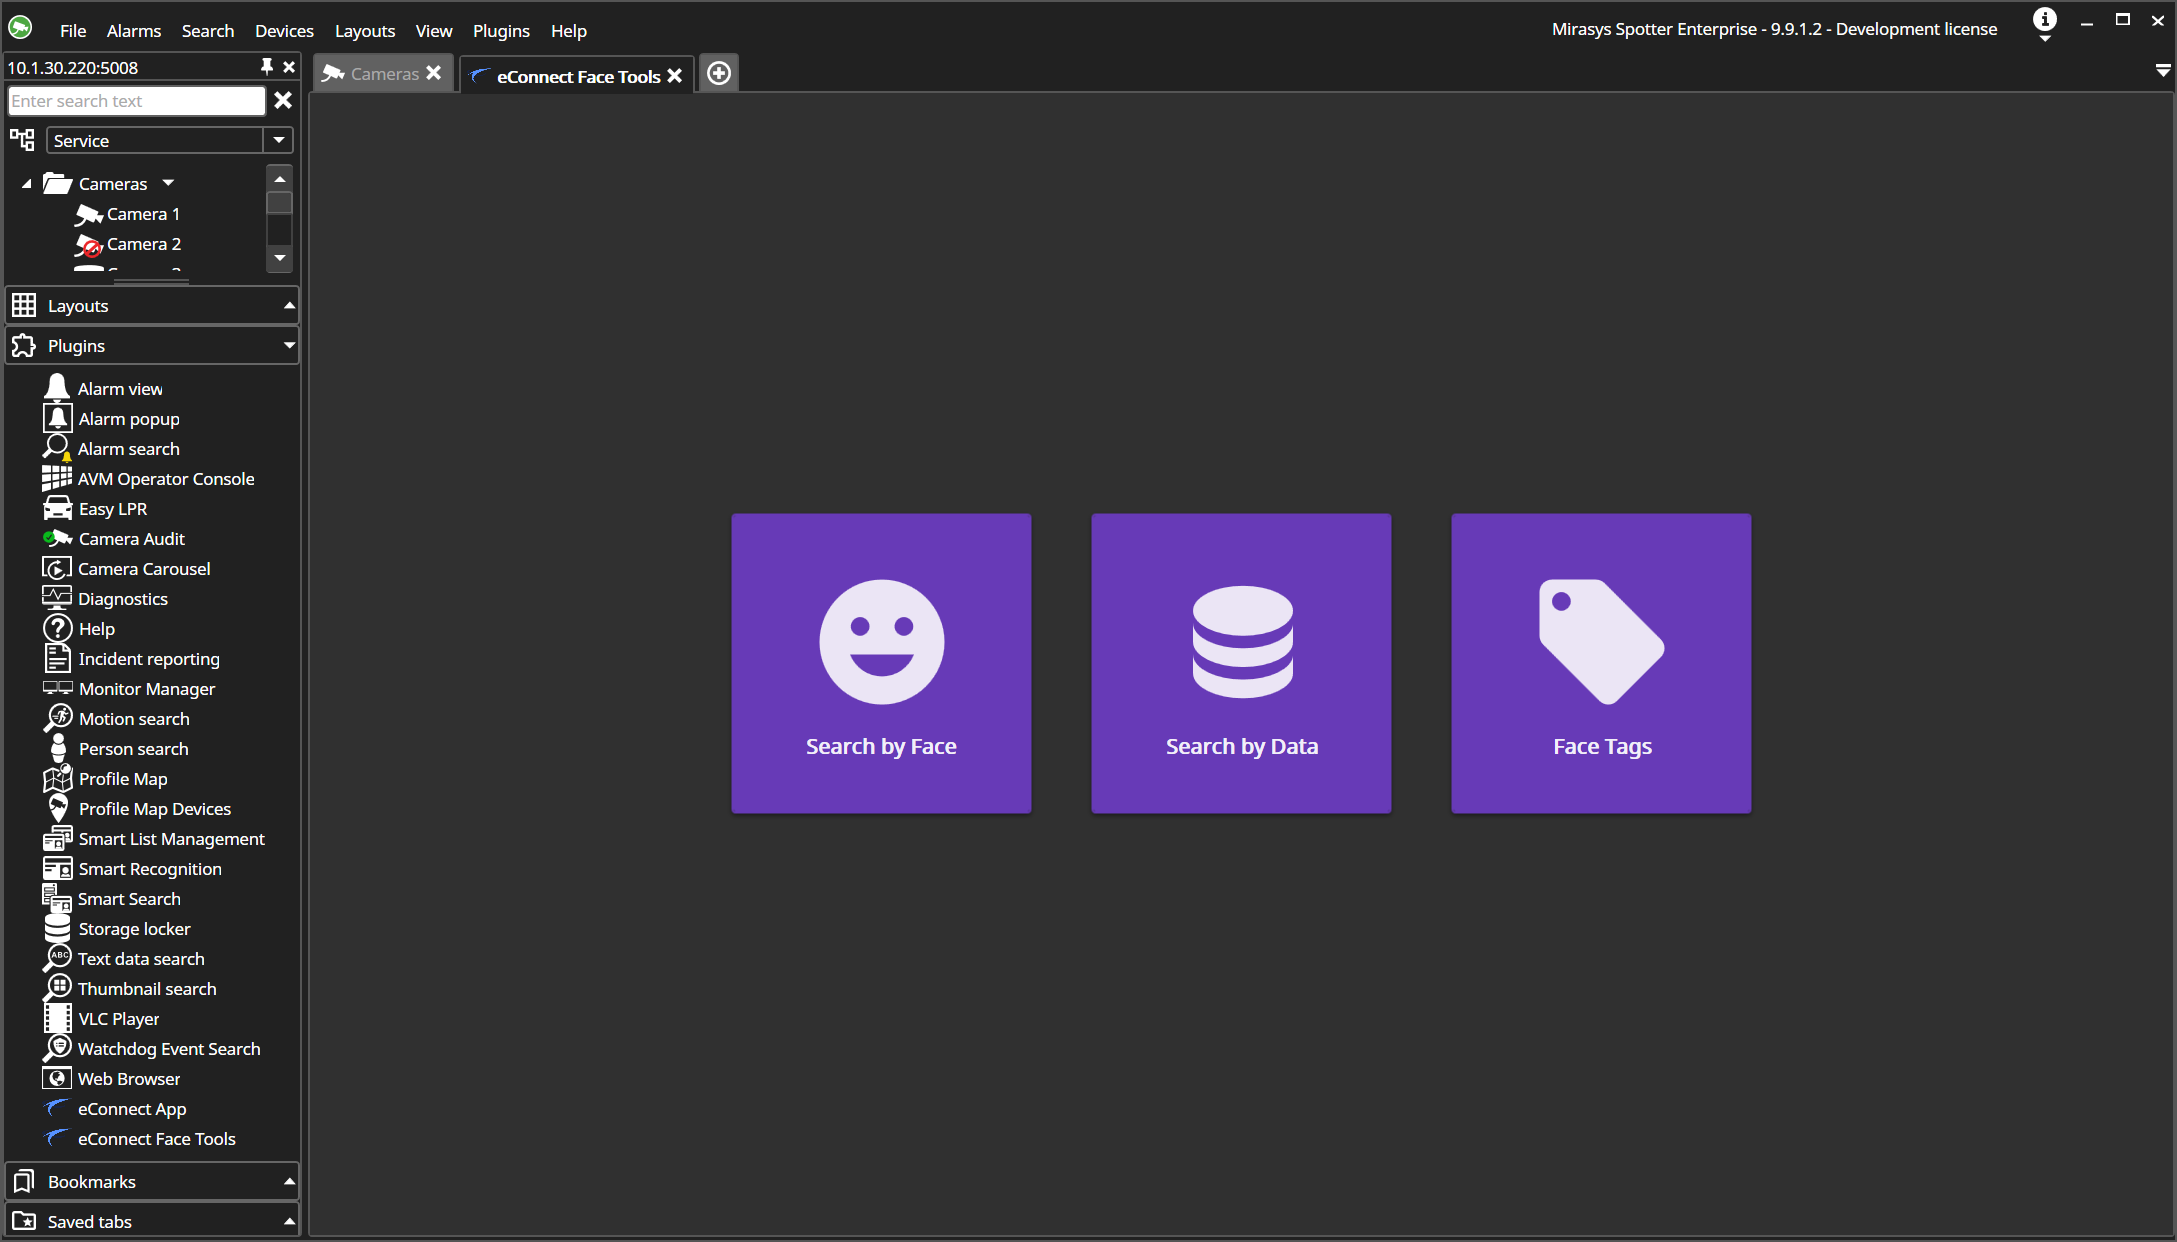Open the Diagnostics monitor icon
This screenshot has width=2177, height=1242.
point(57,598)
